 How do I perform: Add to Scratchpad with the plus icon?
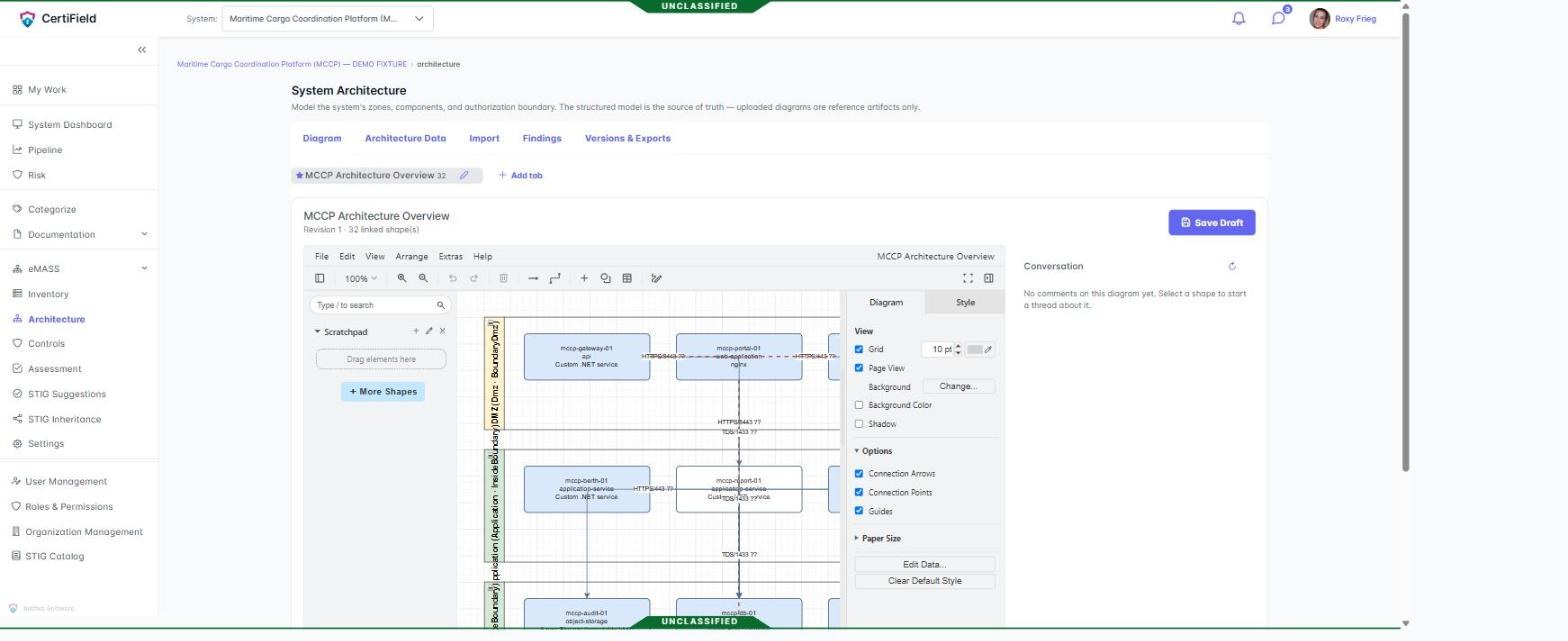[x=416, y=331]
